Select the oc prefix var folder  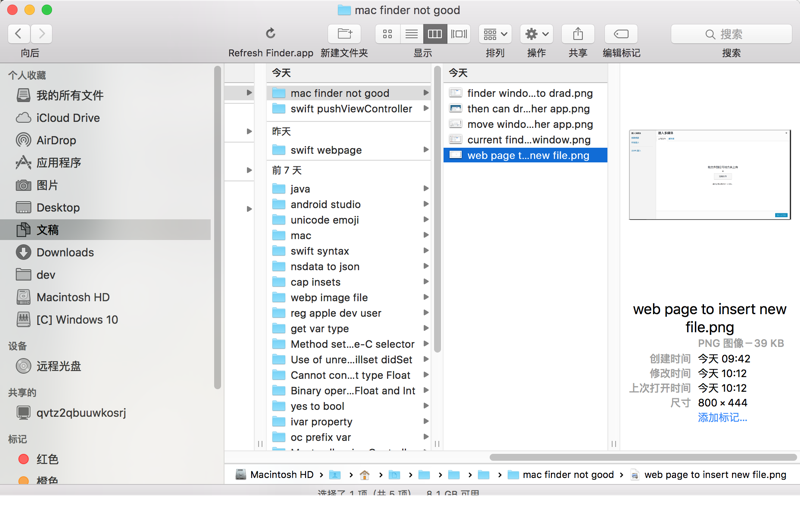click(x=349, y=437)
